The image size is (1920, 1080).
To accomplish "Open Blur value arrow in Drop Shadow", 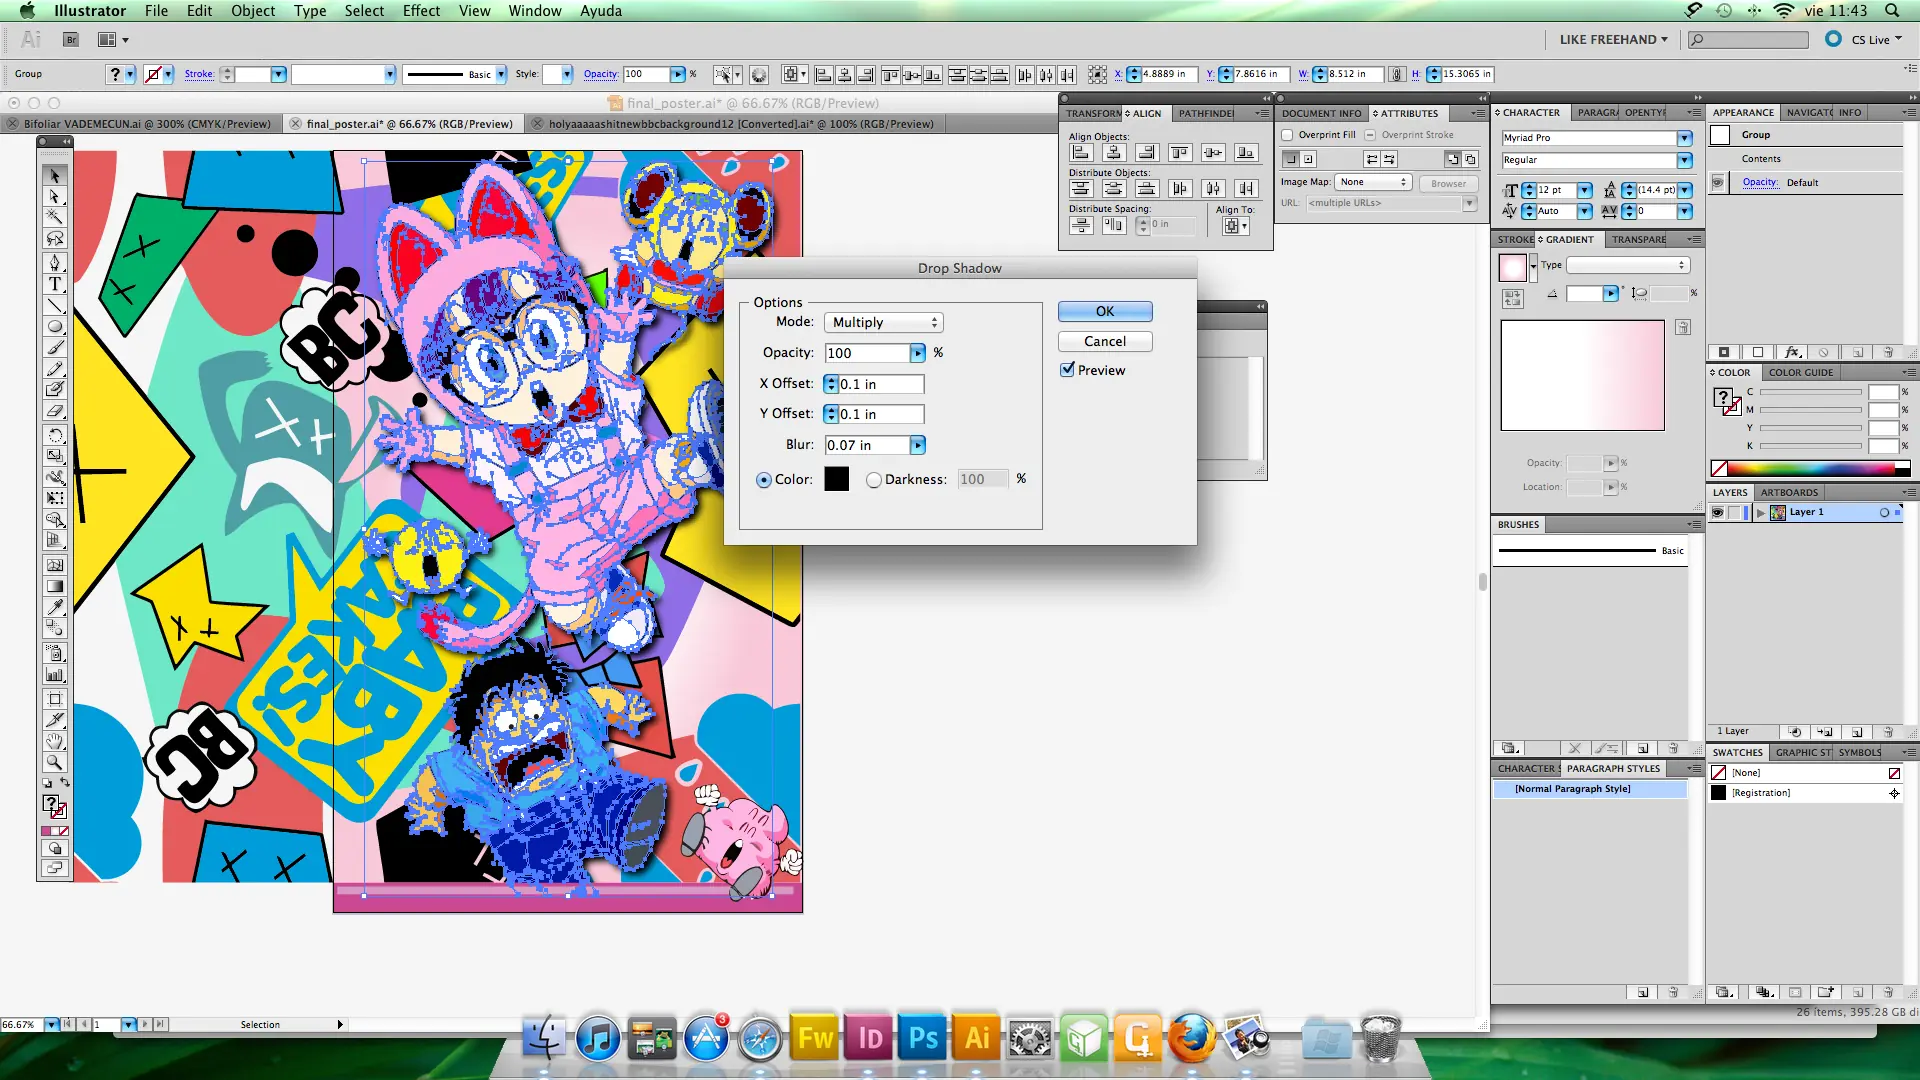I will (x=917, y=445).
